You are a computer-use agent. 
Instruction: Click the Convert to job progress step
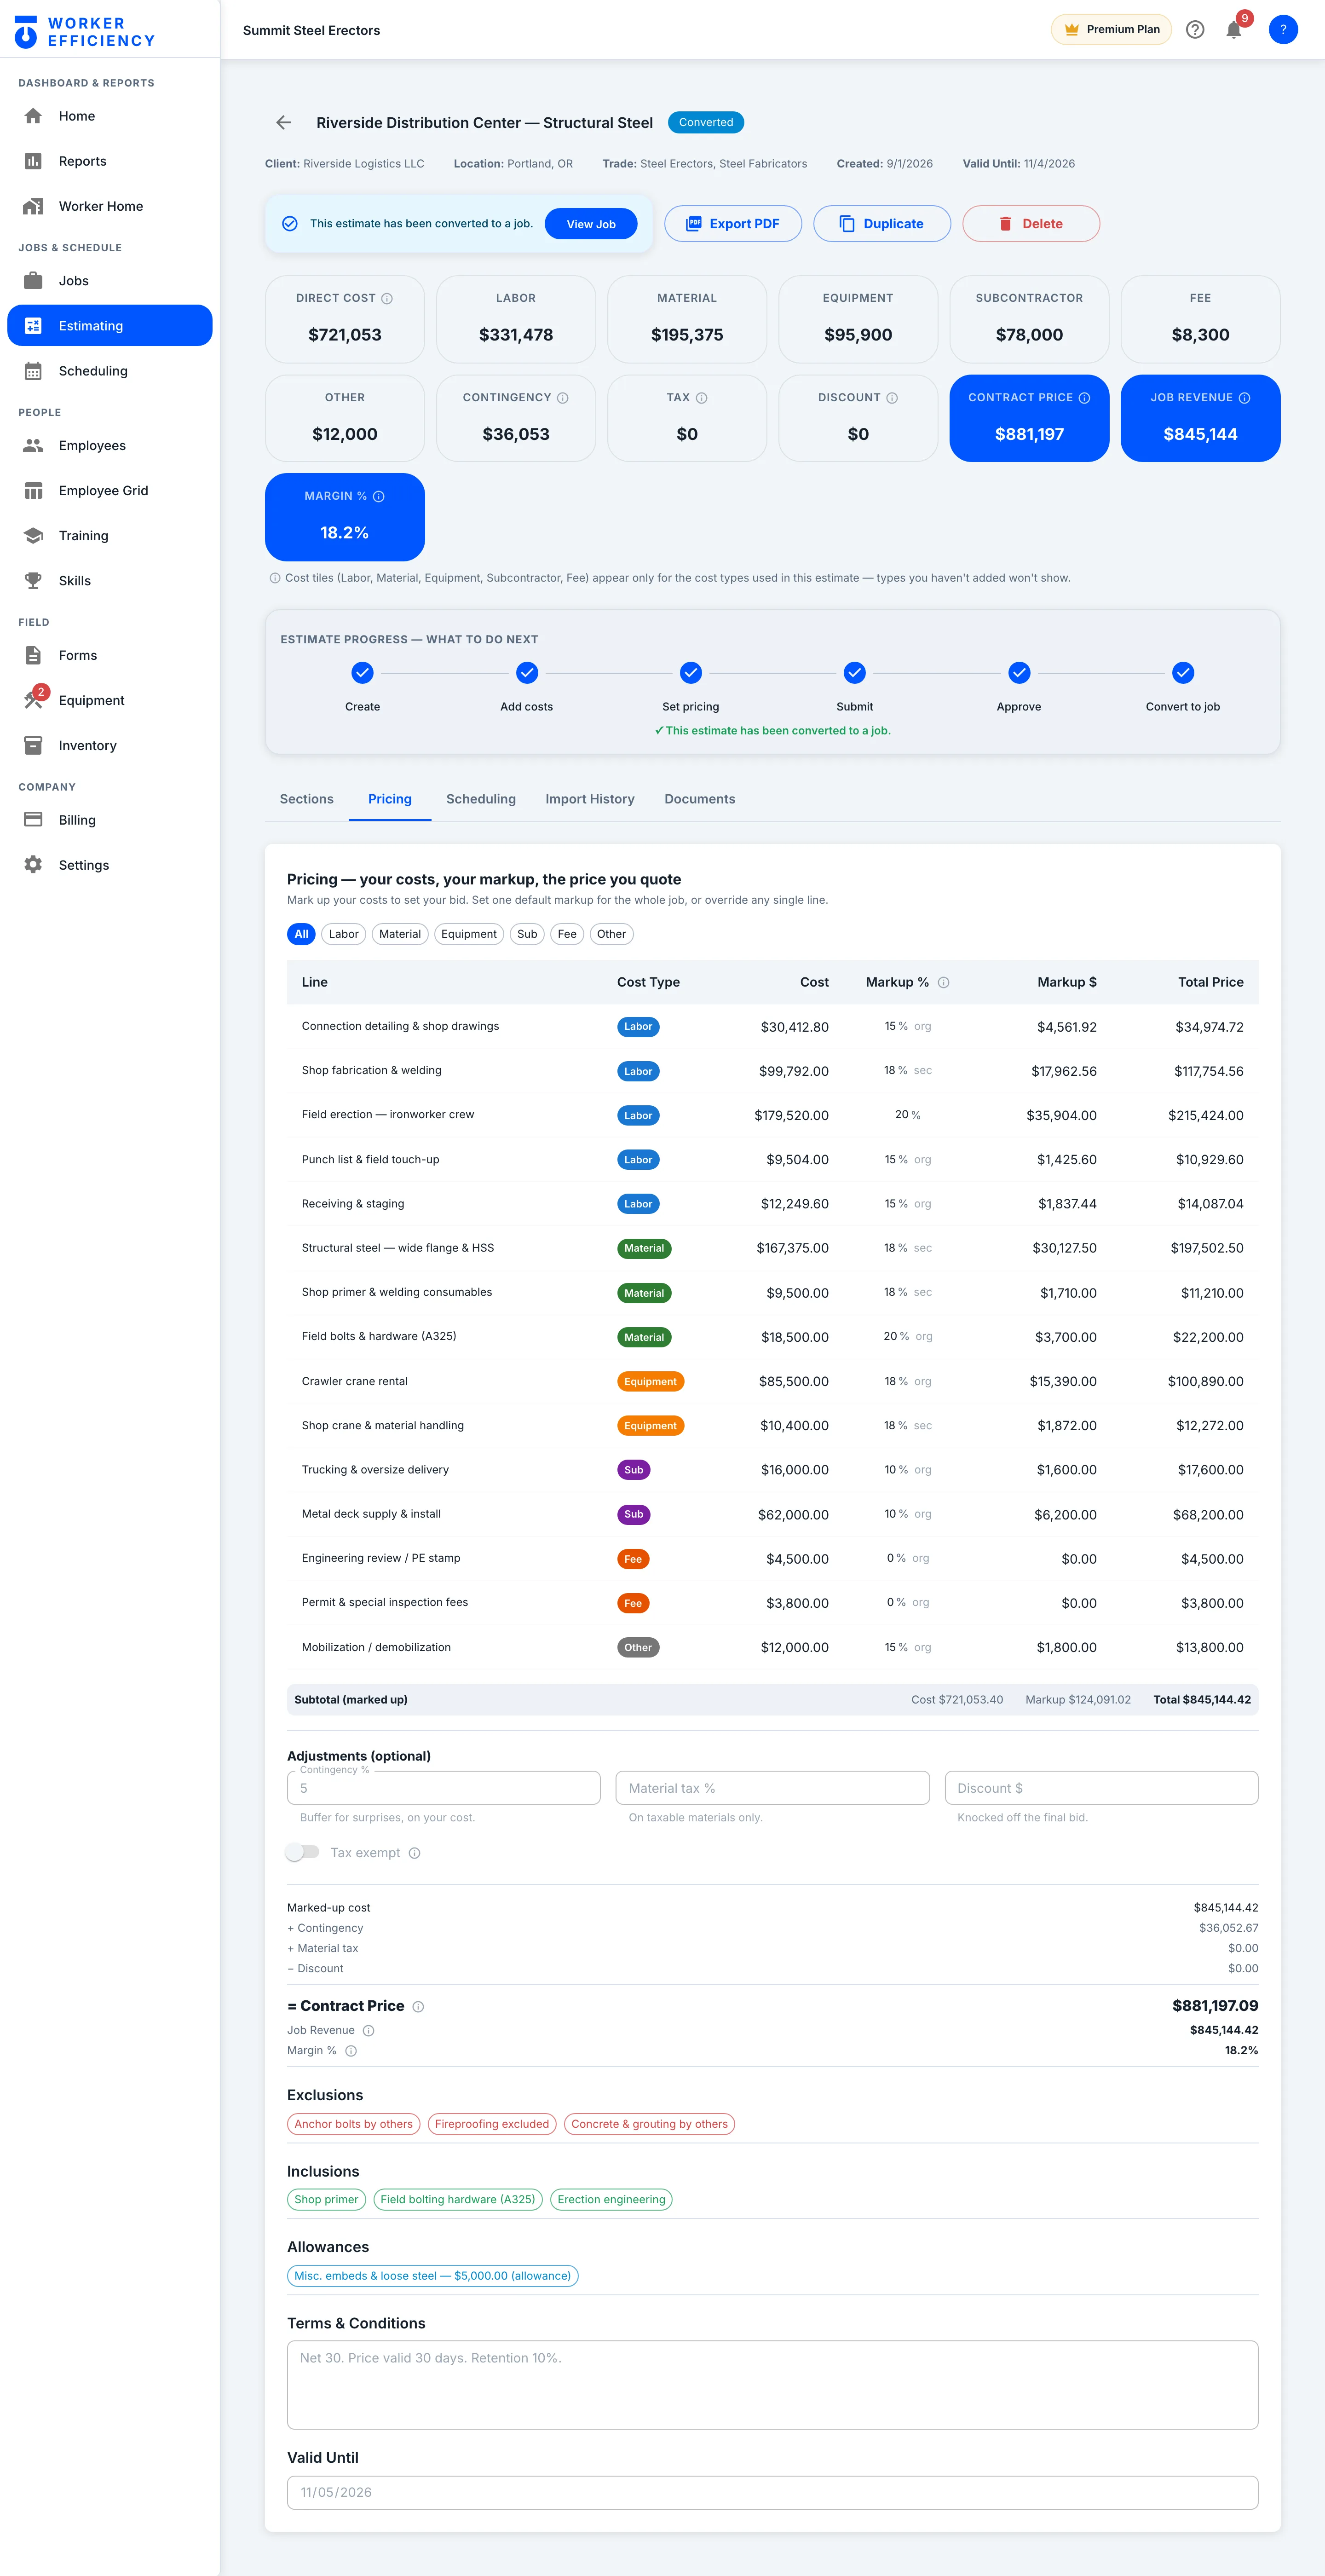tap(1183, 673)
